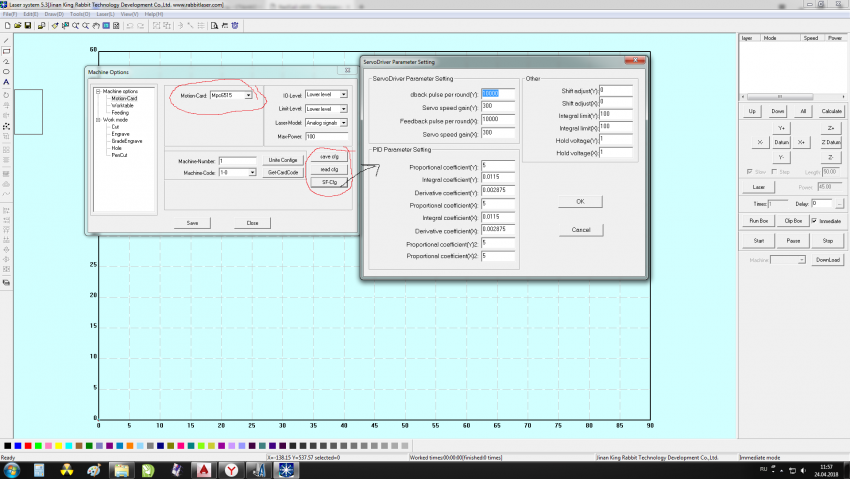Open the File menu
Viewport: 850px width, 479px height.
(10, 14)
